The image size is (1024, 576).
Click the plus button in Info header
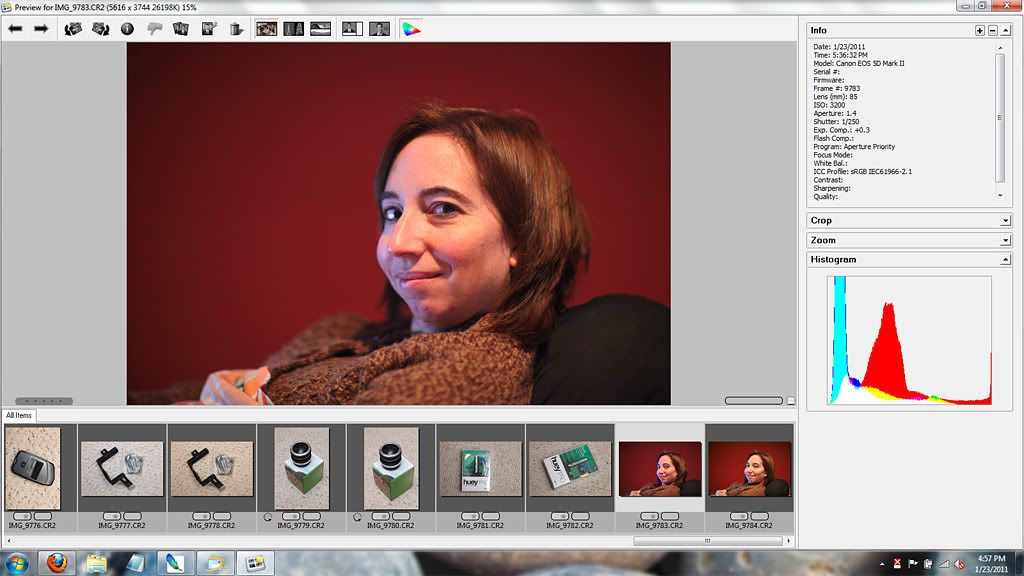pos(979,31)
